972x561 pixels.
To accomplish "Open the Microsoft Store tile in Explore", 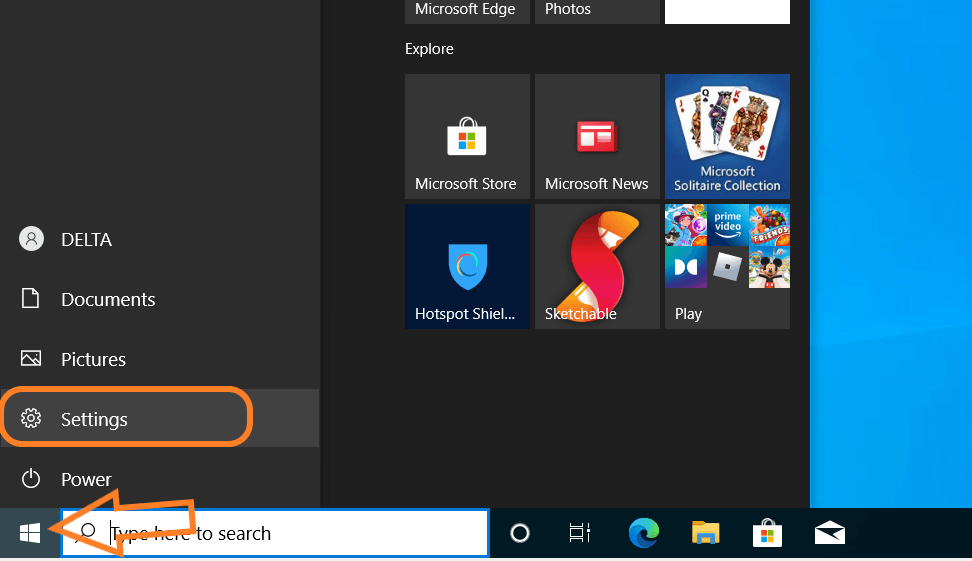I will (x=467, y=136).
